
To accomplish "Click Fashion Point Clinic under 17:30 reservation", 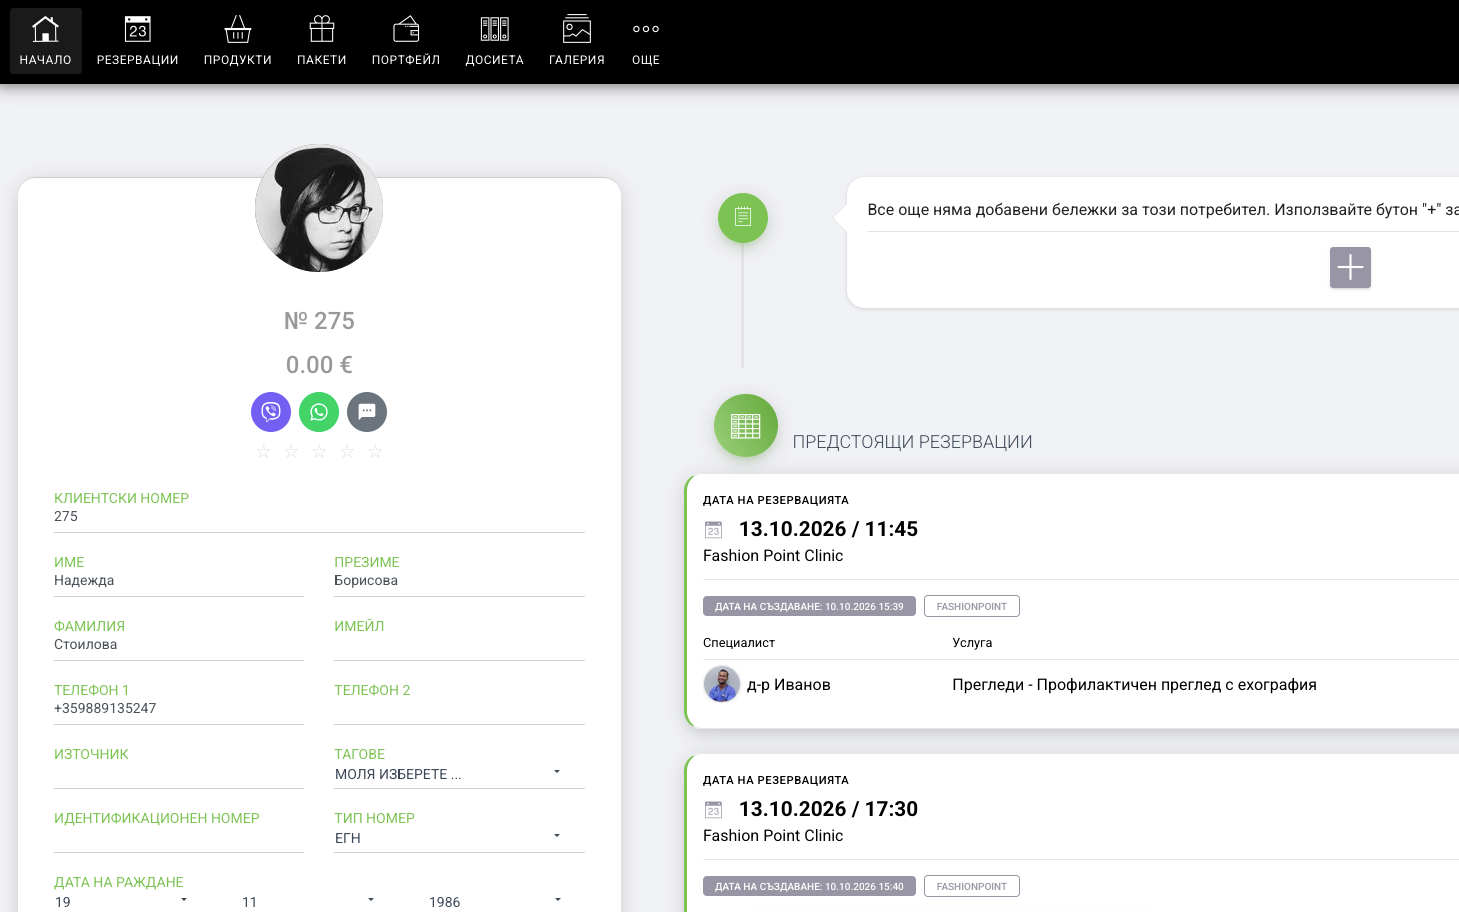I will [x=773, y=836].
